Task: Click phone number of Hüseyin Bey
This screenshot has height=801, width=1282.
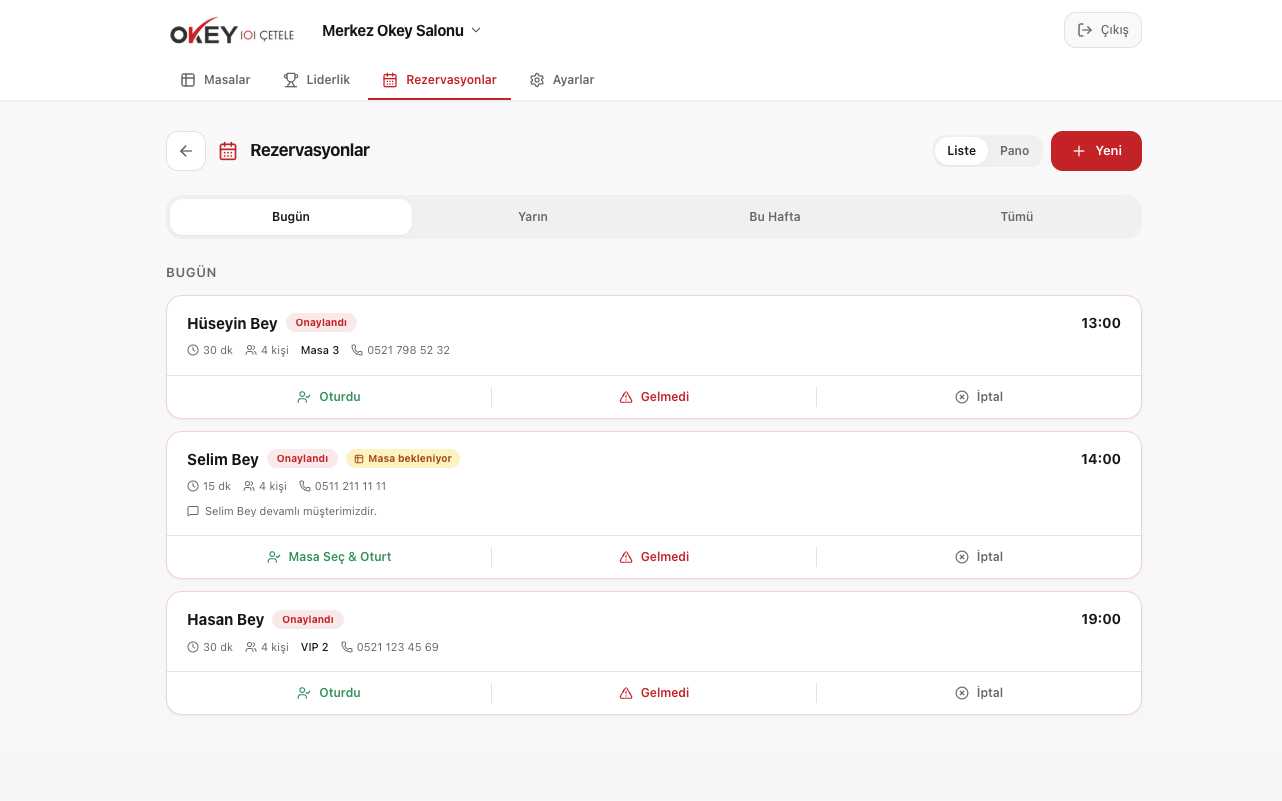Action: [408, 351]
